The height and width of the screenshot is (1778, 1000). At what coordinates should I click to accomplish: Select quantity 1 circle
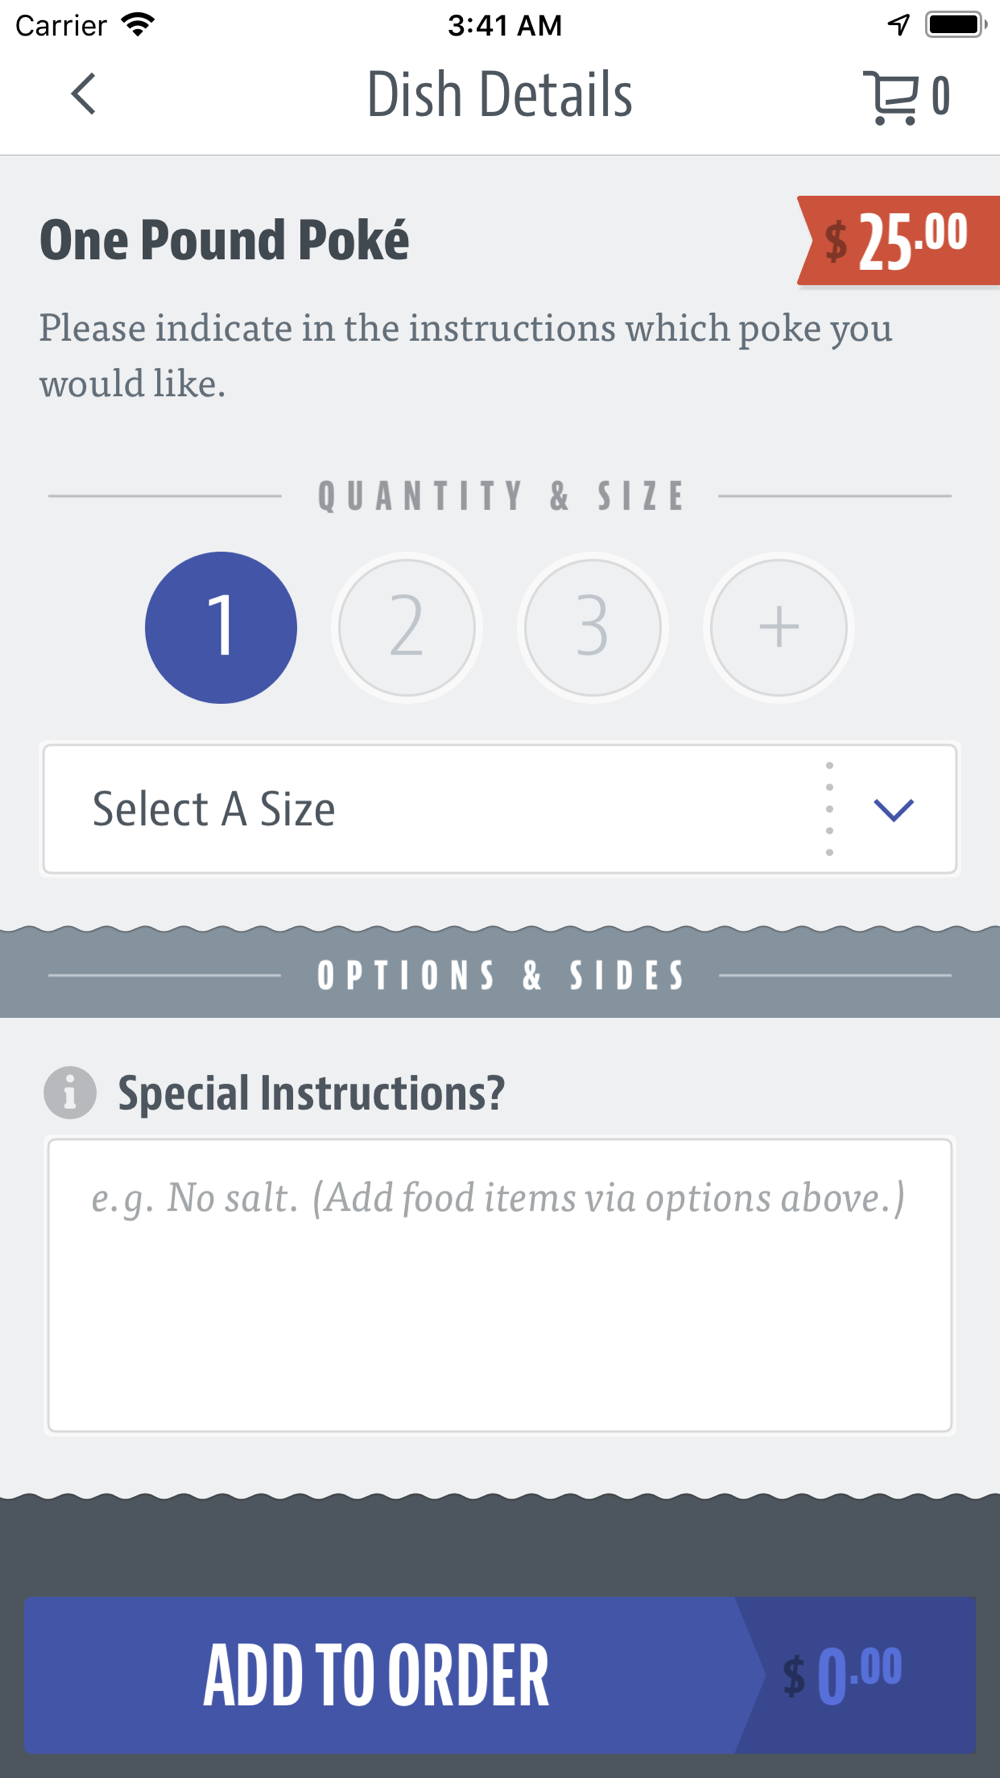[221, 627]
